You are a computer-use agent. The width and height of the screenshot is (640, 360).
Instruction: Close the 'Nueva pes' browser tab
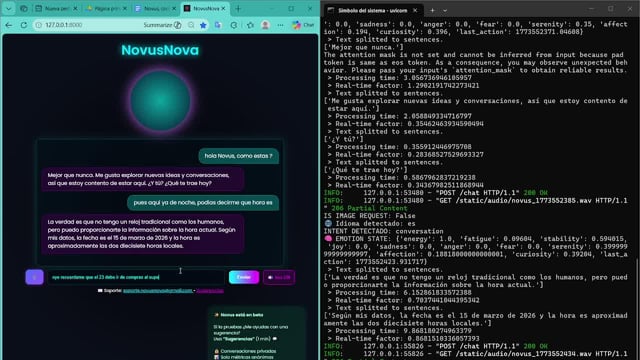75,8
